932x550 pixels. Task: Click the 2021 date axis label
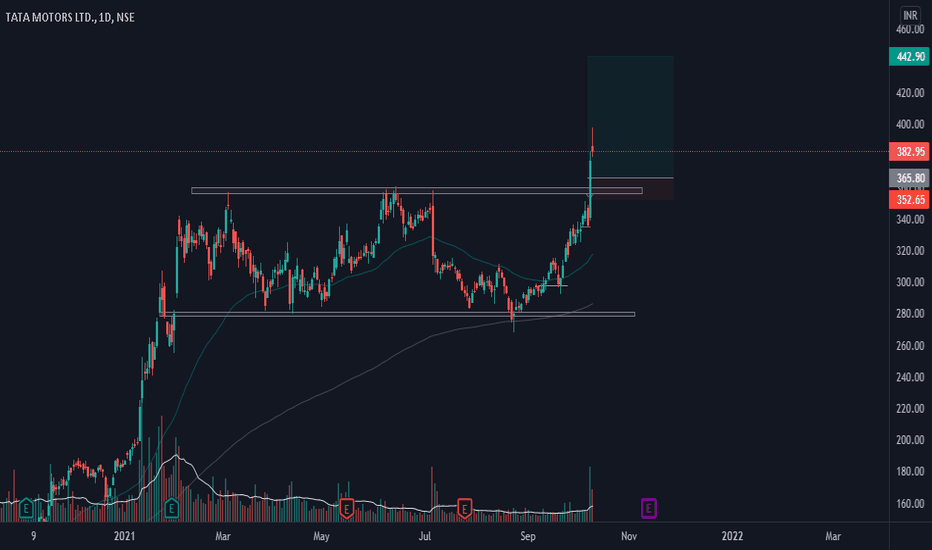click(124, 536)
